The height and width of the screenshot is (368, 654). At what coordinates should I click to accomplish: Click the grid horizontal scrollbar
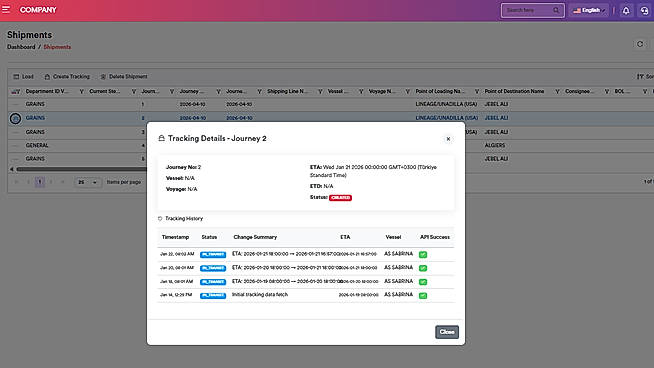tap(81, 169)
